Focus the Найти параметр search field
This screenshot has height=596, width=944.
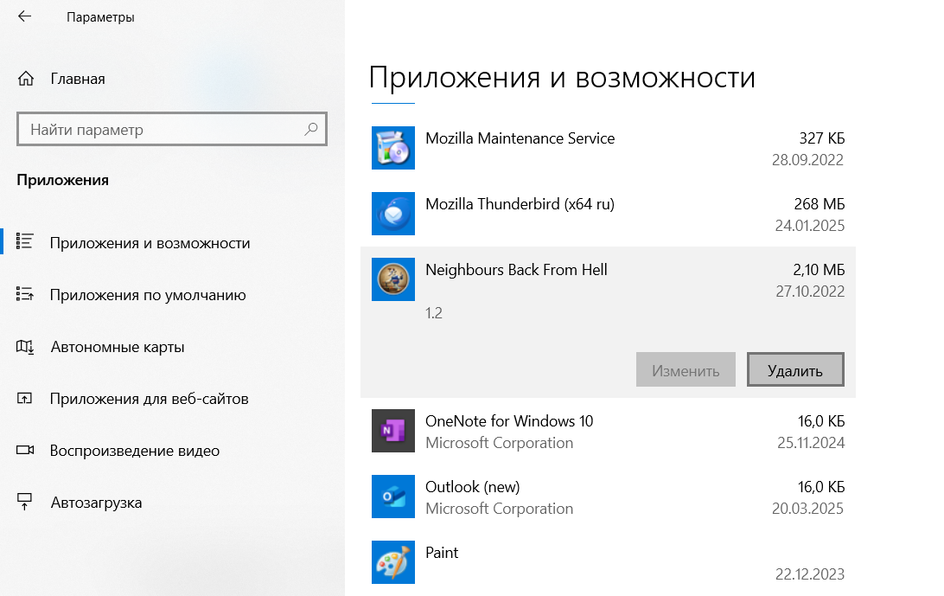pyautogui.click(x=172, y=129)
